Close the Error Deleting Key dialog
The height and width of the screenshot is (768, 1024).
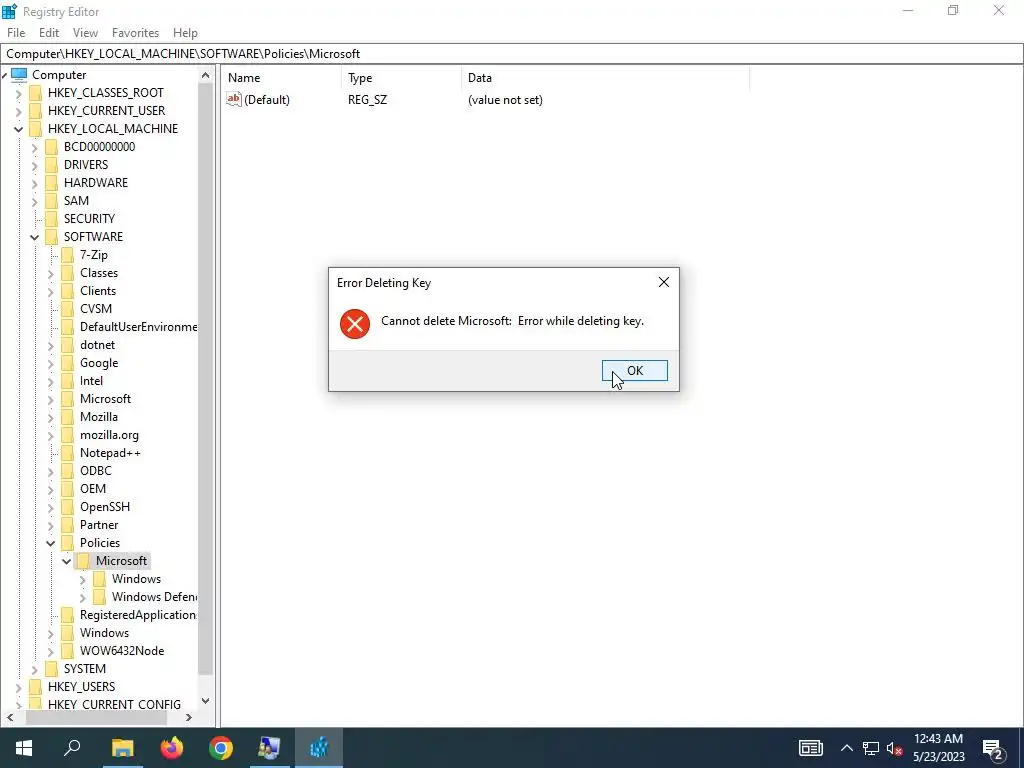click(x=664, y=282)
